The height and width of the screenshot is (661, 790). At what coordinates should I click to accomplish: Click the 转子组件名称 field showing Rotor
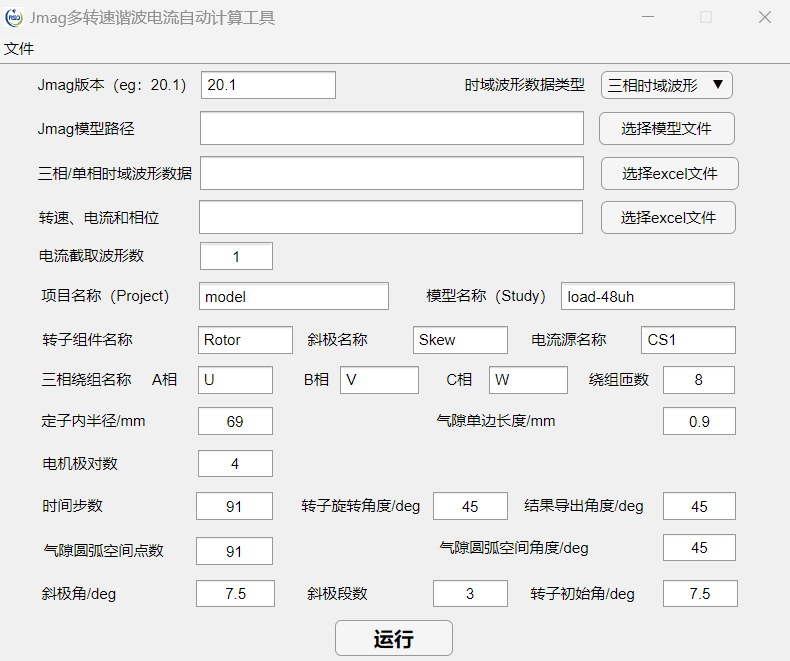(245, 340)
